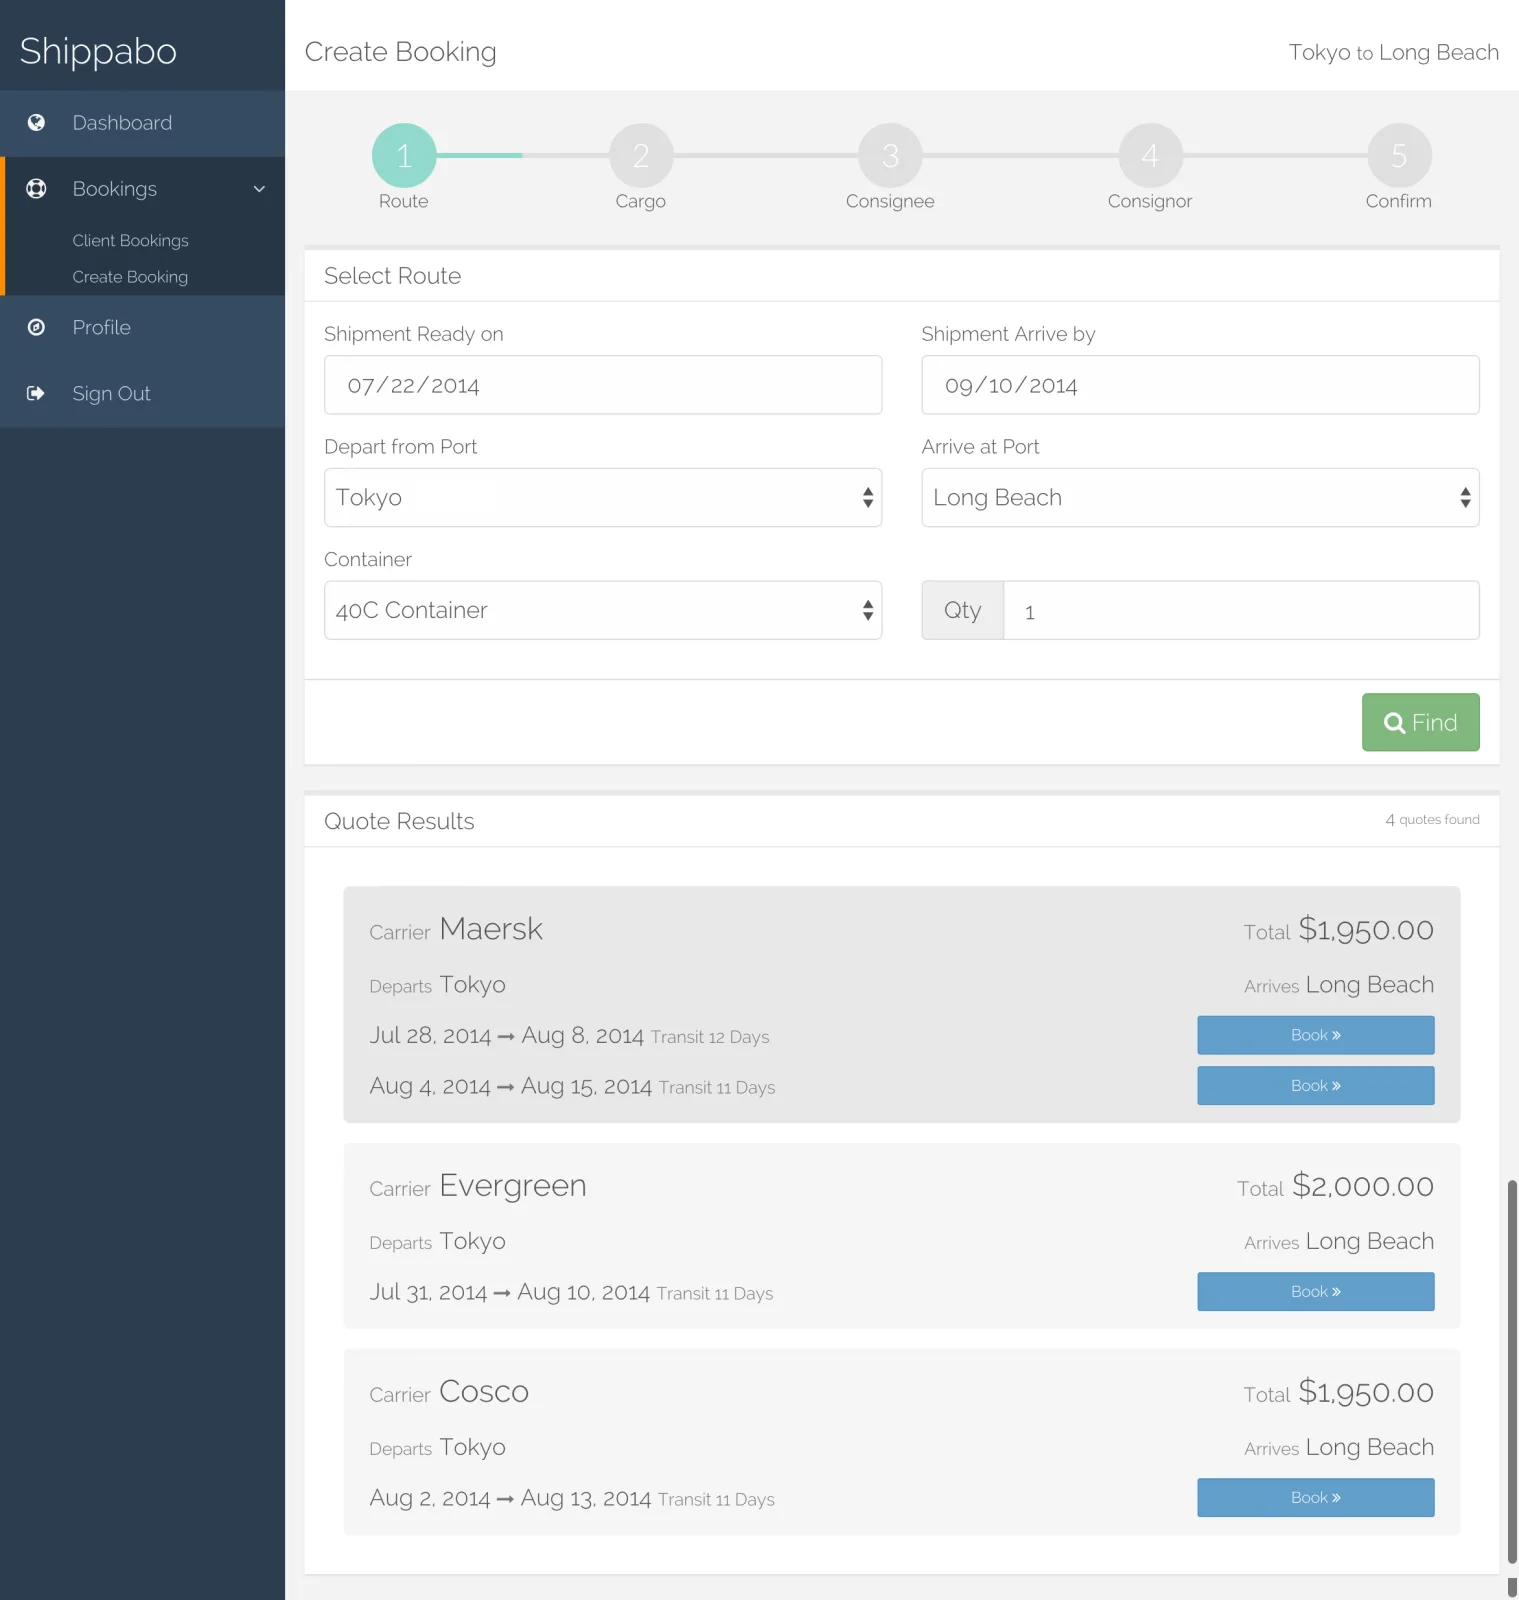The image size is (1519, 1600).
Task: Book Maersk Aug 4 sailing
Action: [x=1315, y=1086]
